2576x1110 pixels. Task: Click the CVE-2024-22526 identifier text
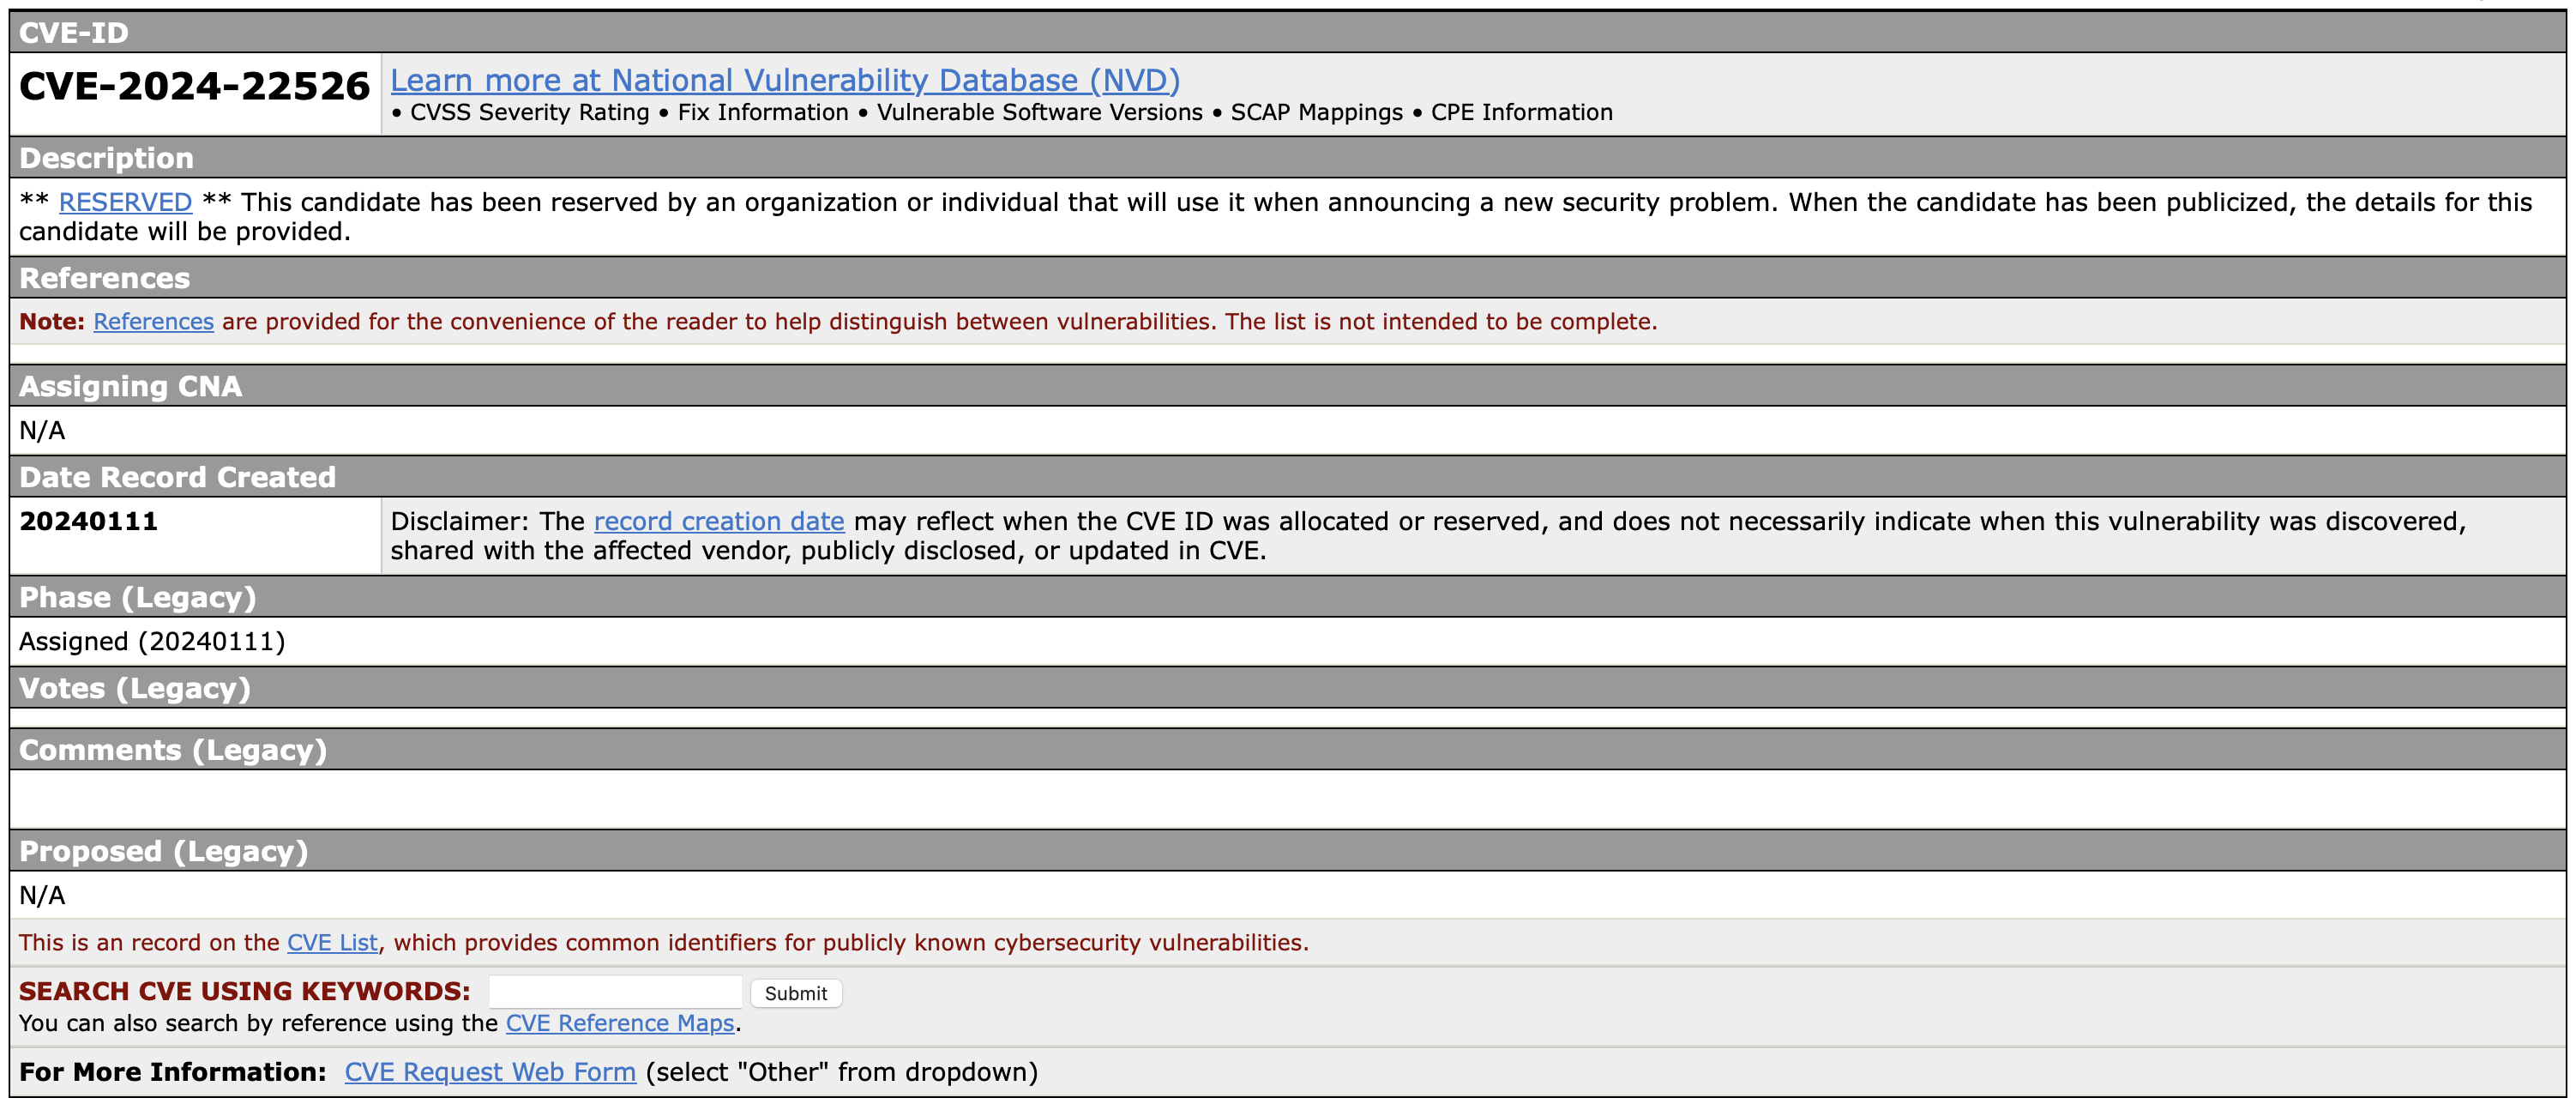(194, 87)
